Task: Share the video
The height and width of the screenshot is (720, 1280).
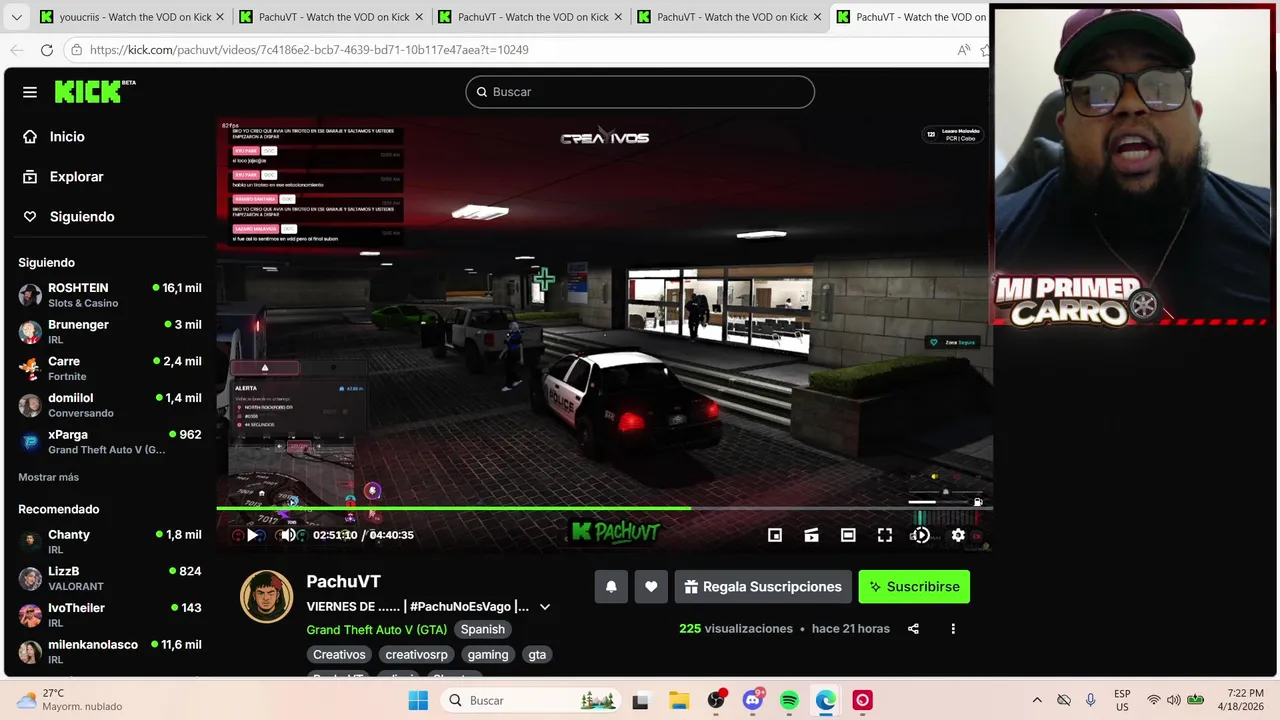Action: pos(913,629)
